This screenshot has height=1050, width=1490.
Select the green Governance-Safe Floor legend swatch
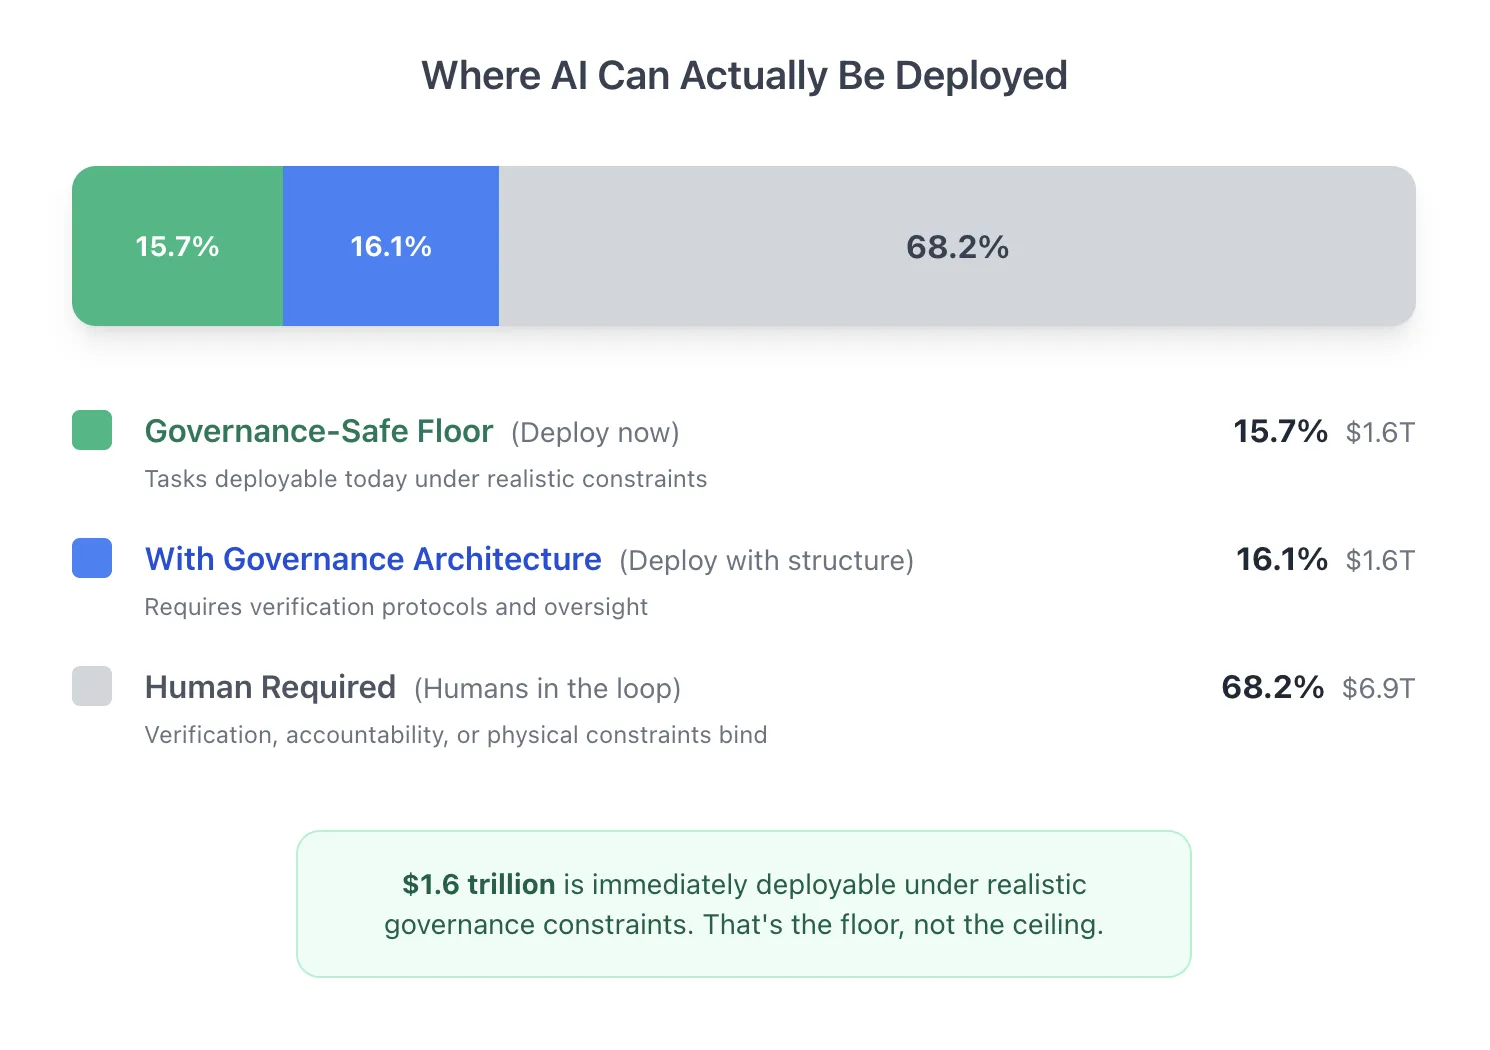pyautogui.click(x=91, y=430)
